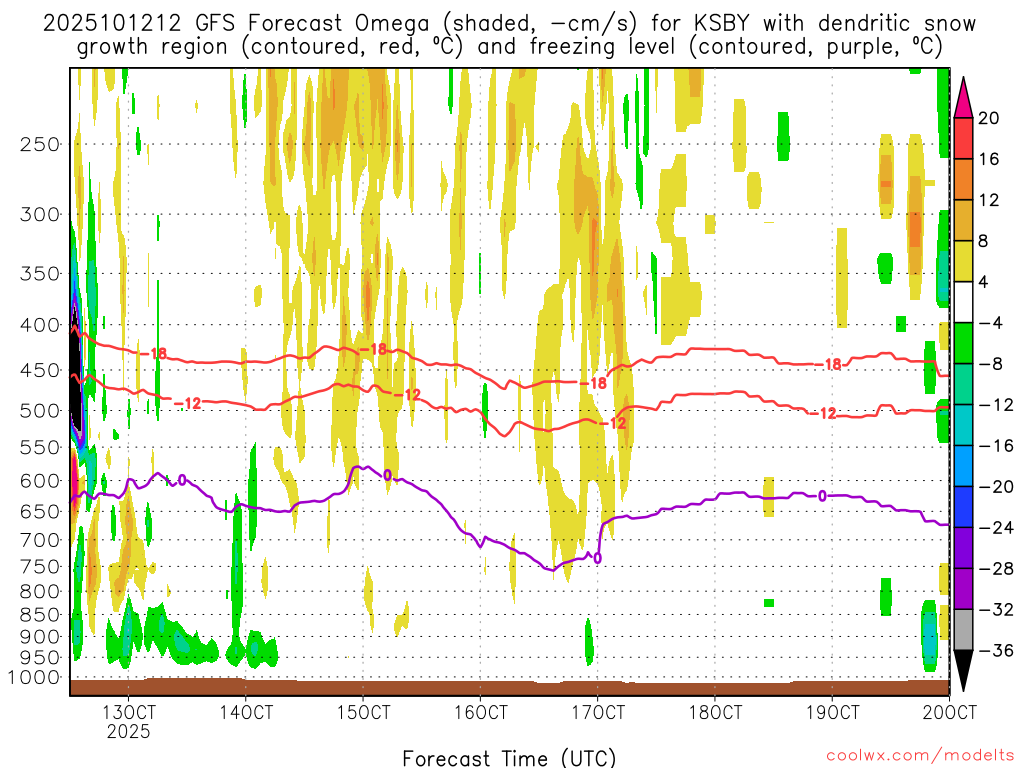
Task: Click the 250 pressure level label
Action: pyautogui.click(x=40, y=144)
